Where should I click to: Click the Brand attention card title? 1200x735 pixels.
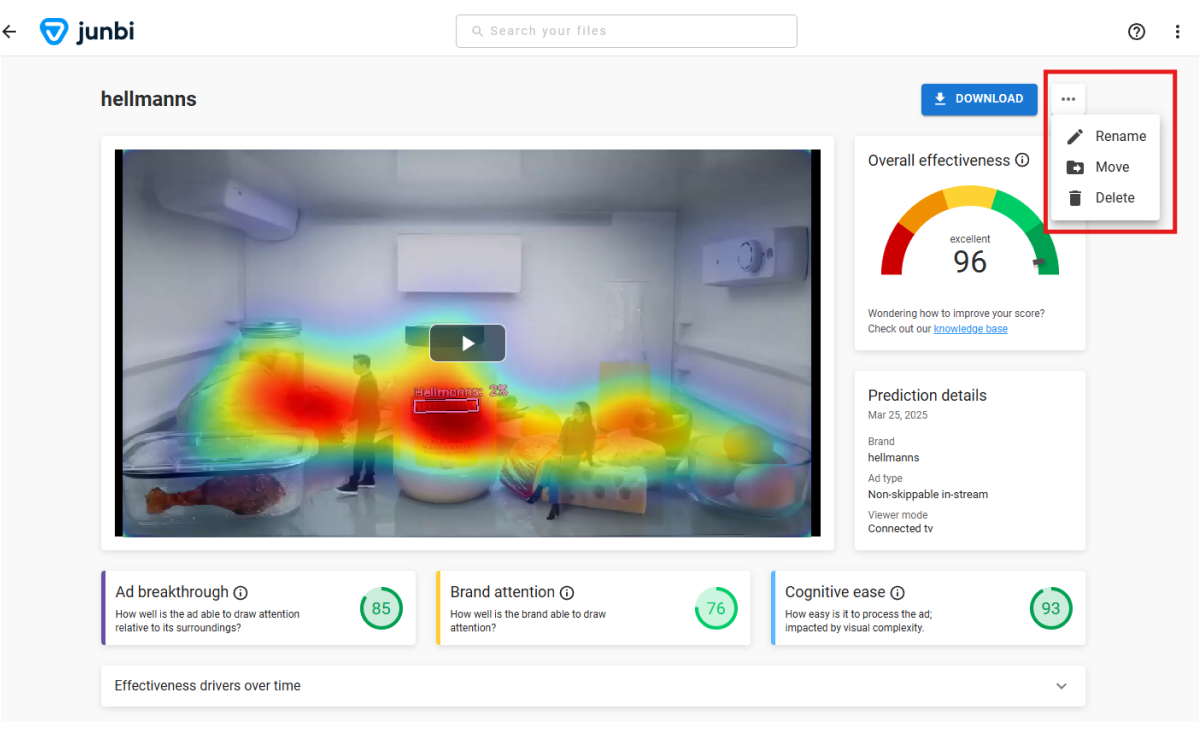pos(502,592)
